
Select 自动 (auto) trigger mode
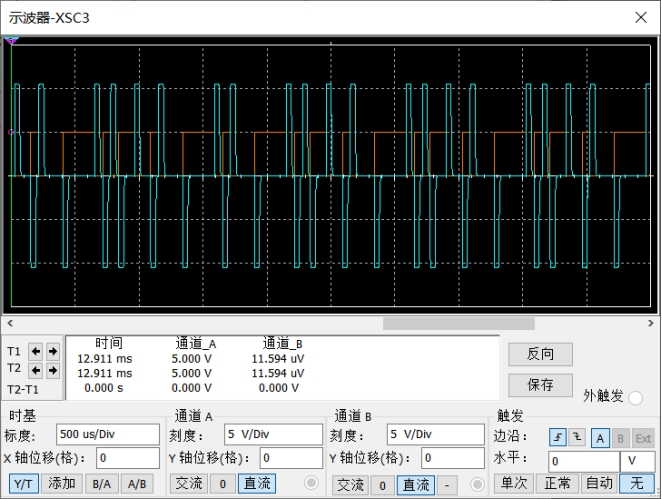[x=599, y=483]
